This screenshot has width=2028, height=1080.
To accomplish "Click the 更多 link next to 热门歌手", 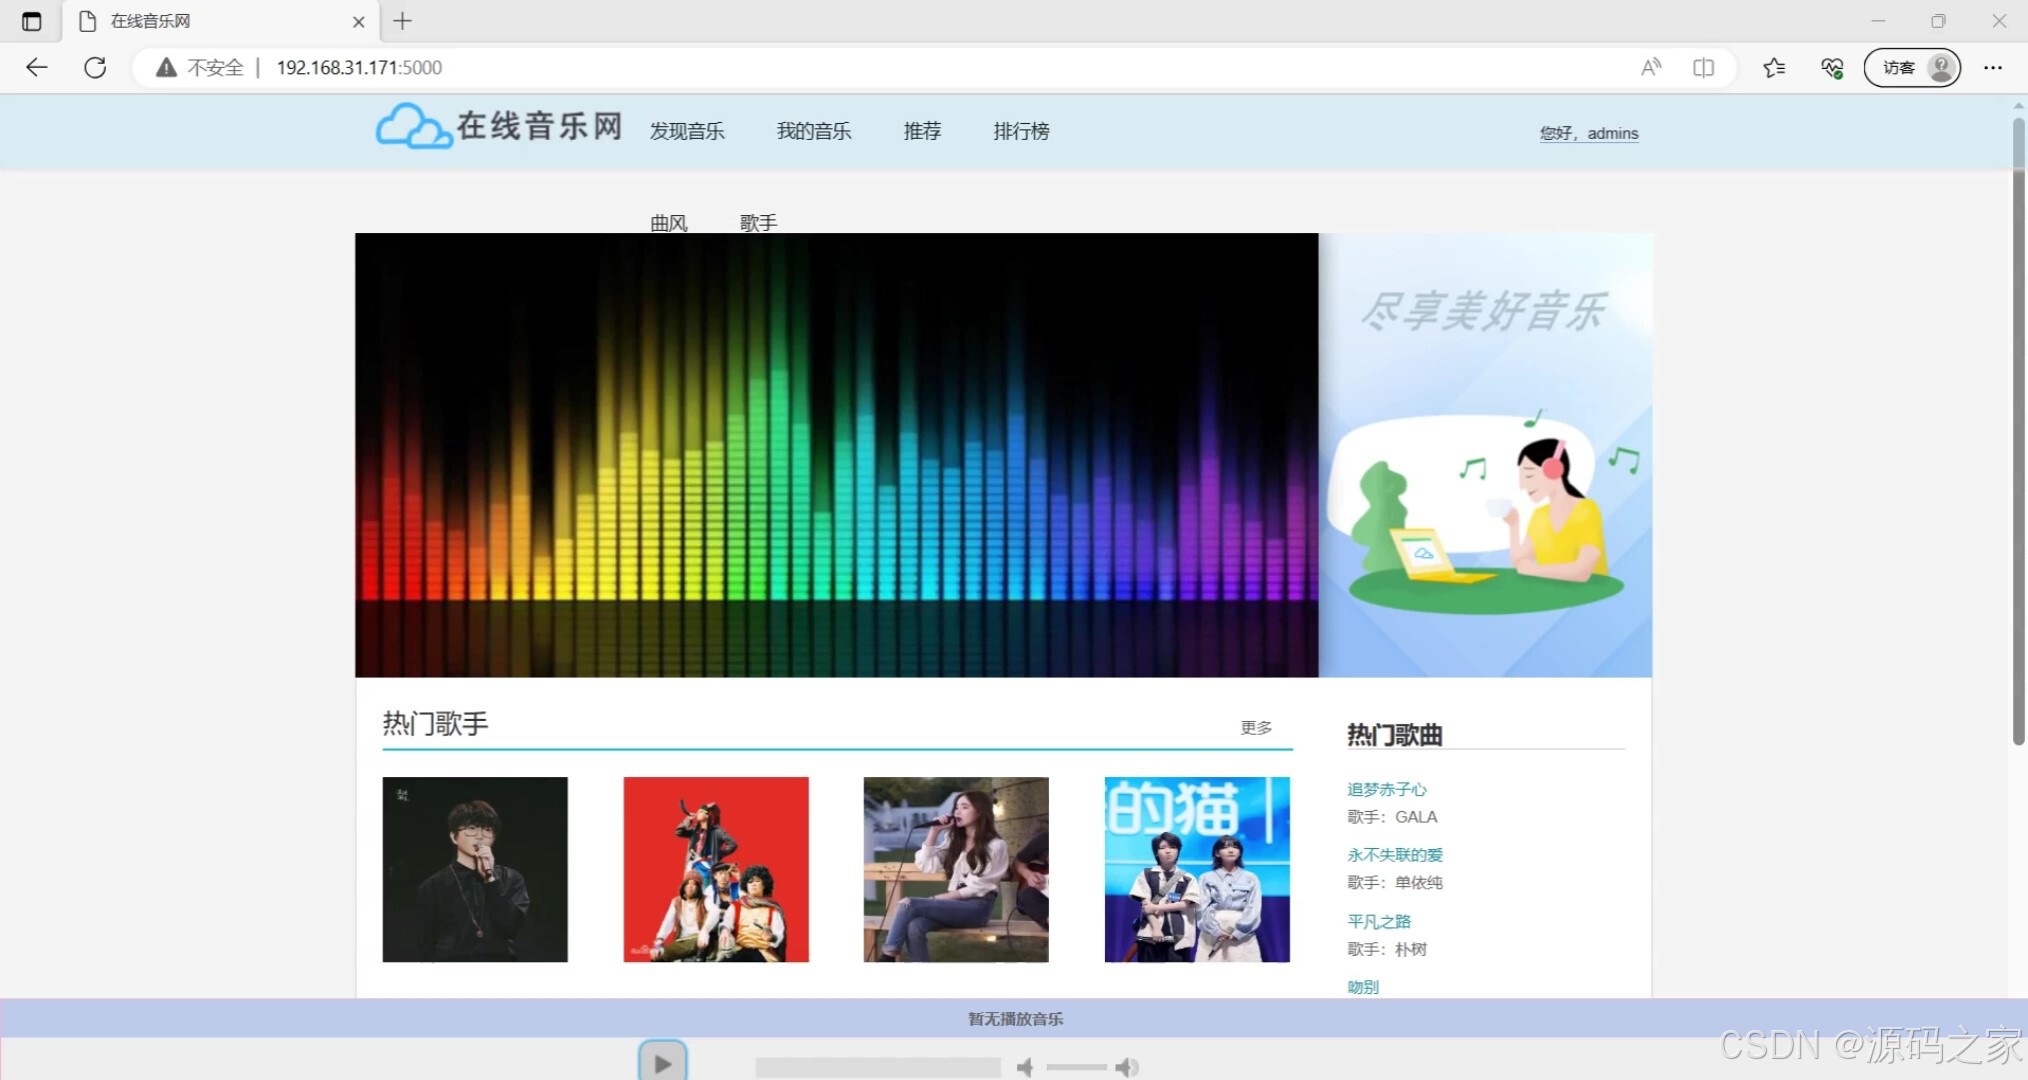I will 1256,727.
